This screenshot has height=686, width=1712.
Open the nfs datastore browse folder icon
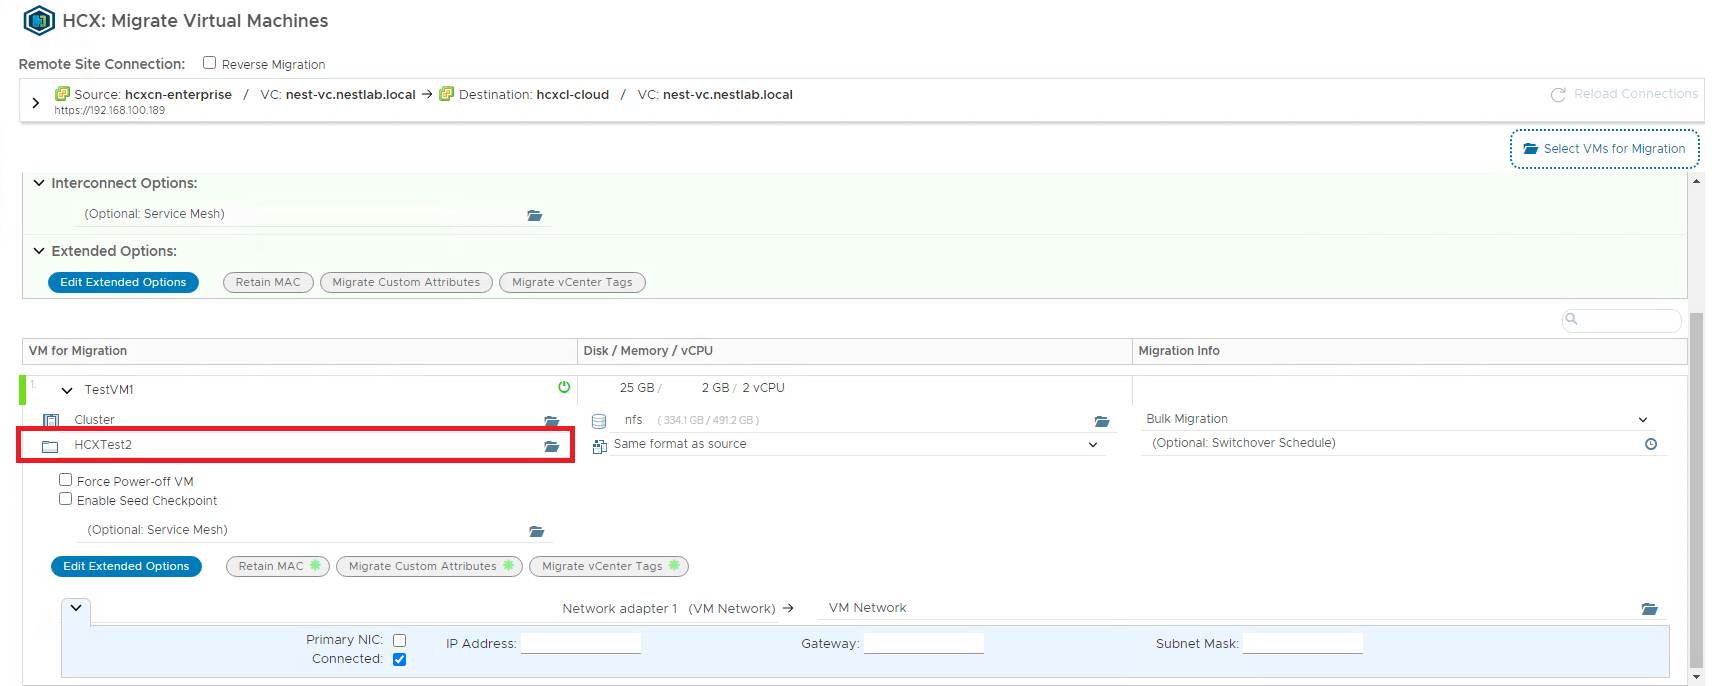[x=1102, y=421]
